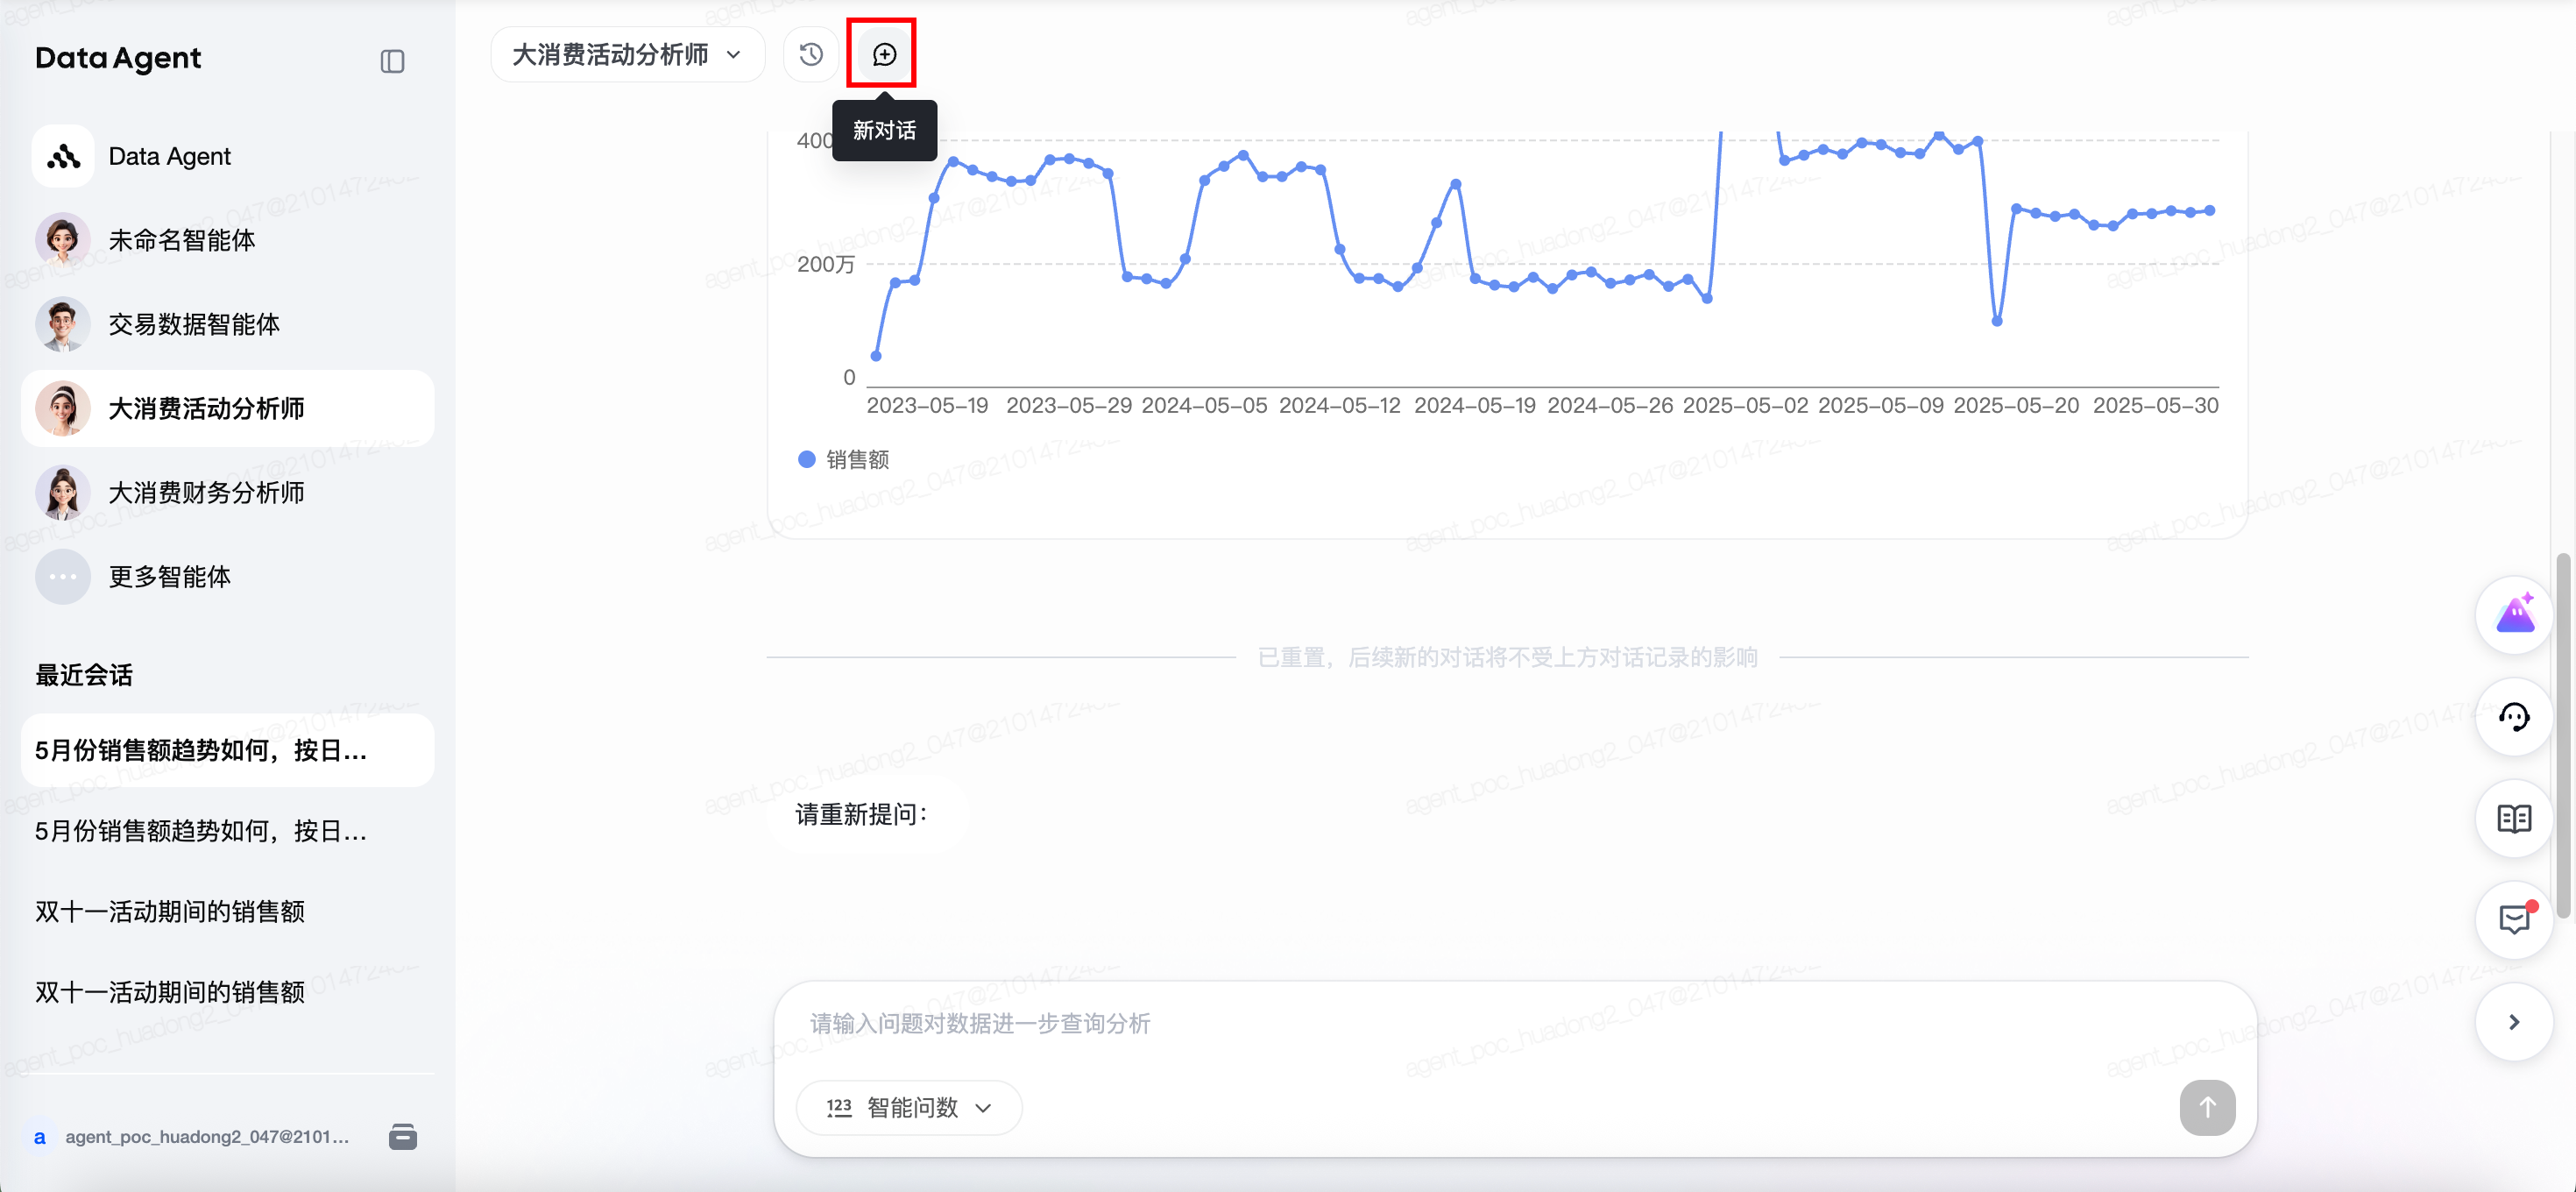This screenshot has height=1192, width=2576.
Task: Collapse sidebar with panel toggle icon
Action: 392,61
